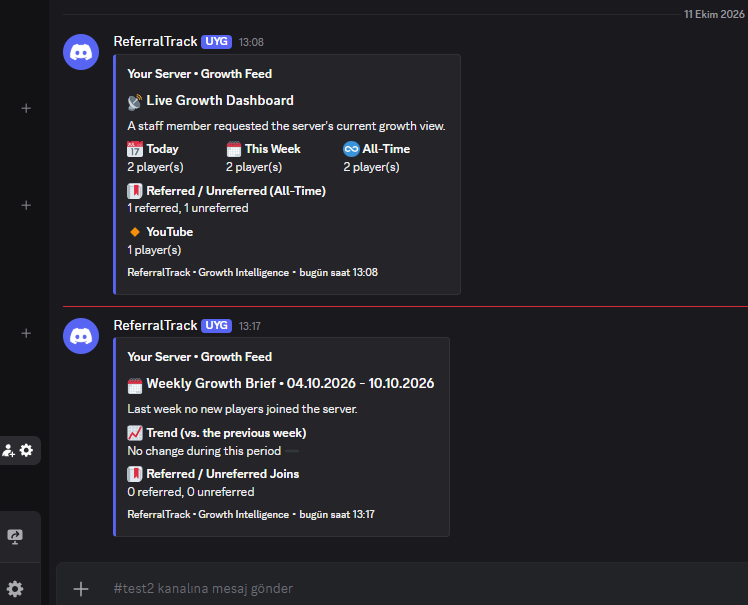Click the screen share icon in sidebar
Screen dimensions: 748x605
tap(15, 537)
